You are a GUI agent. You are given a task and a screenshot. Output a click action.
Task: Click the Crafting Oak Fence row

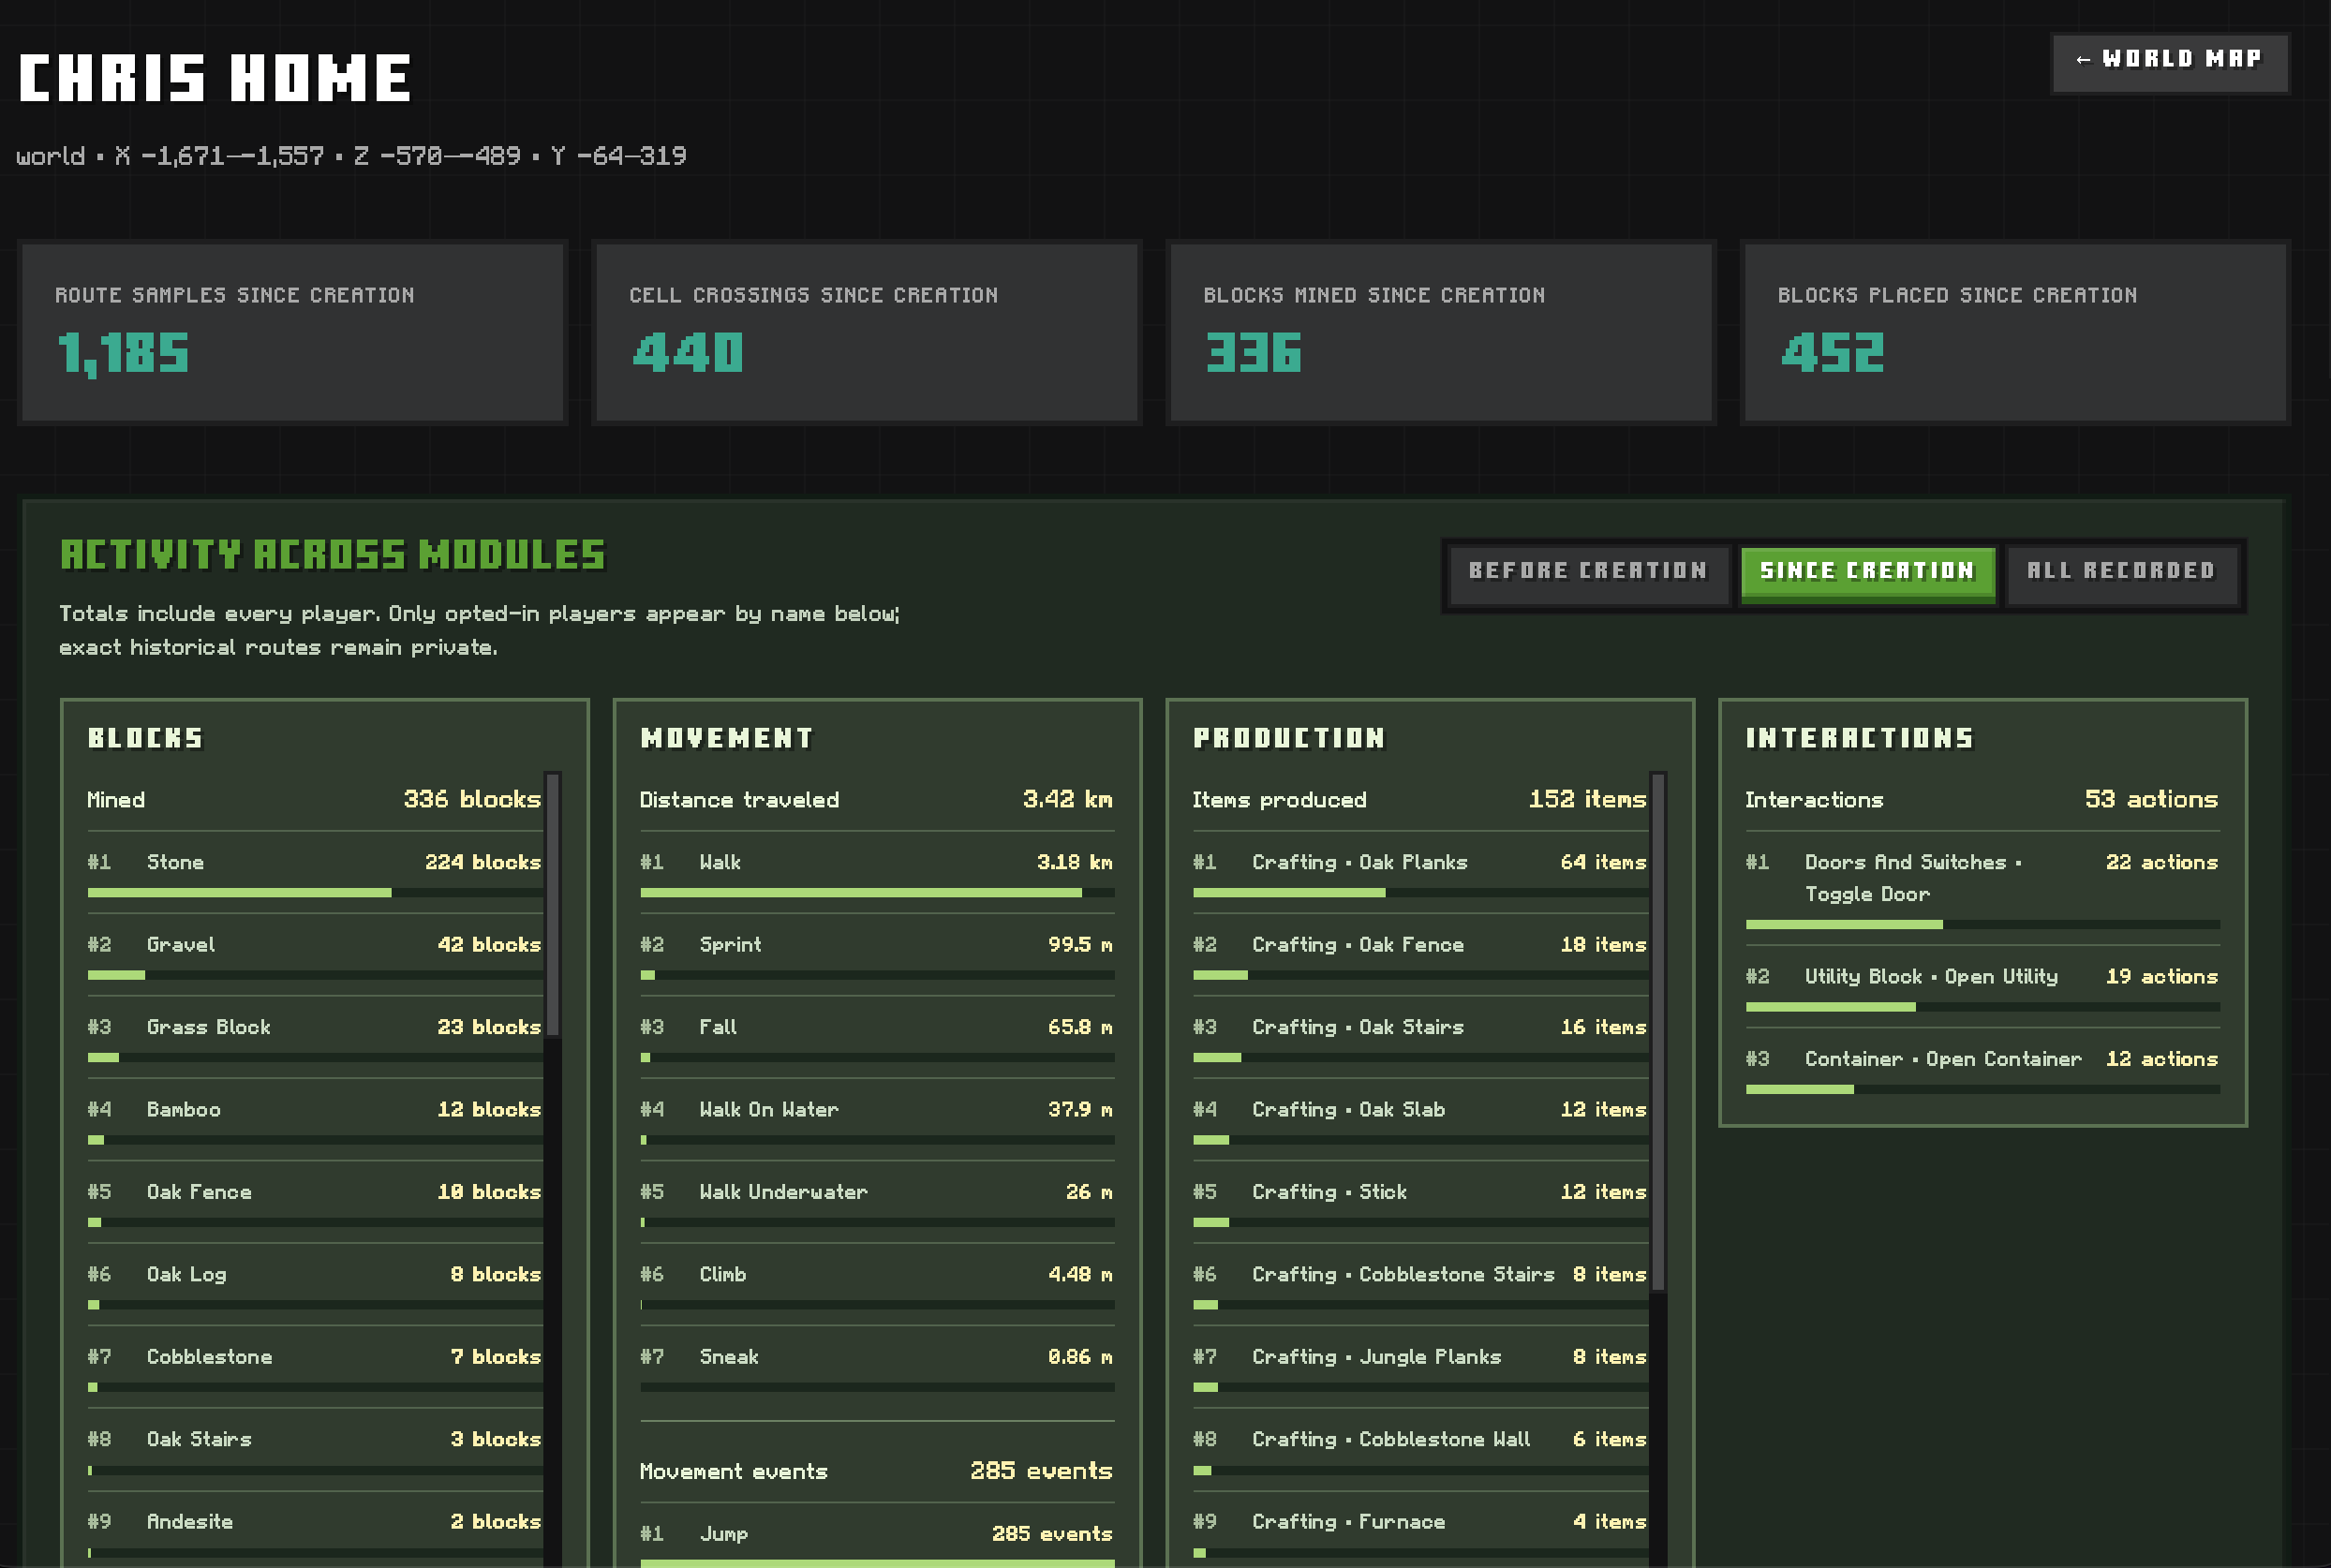(x=1420, y=955)
